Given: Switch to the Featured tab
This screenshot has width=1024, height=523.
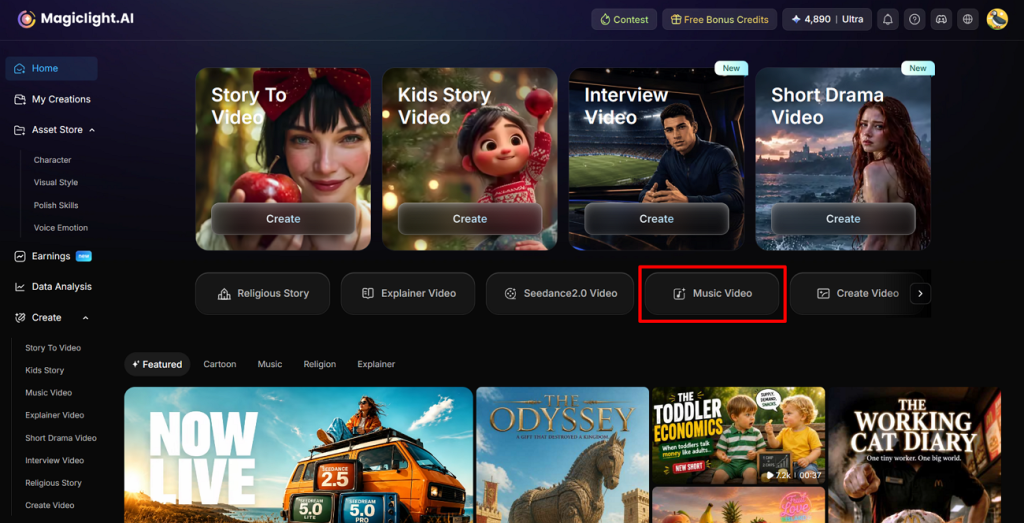Looking at the screenshot, I should 157,364.
